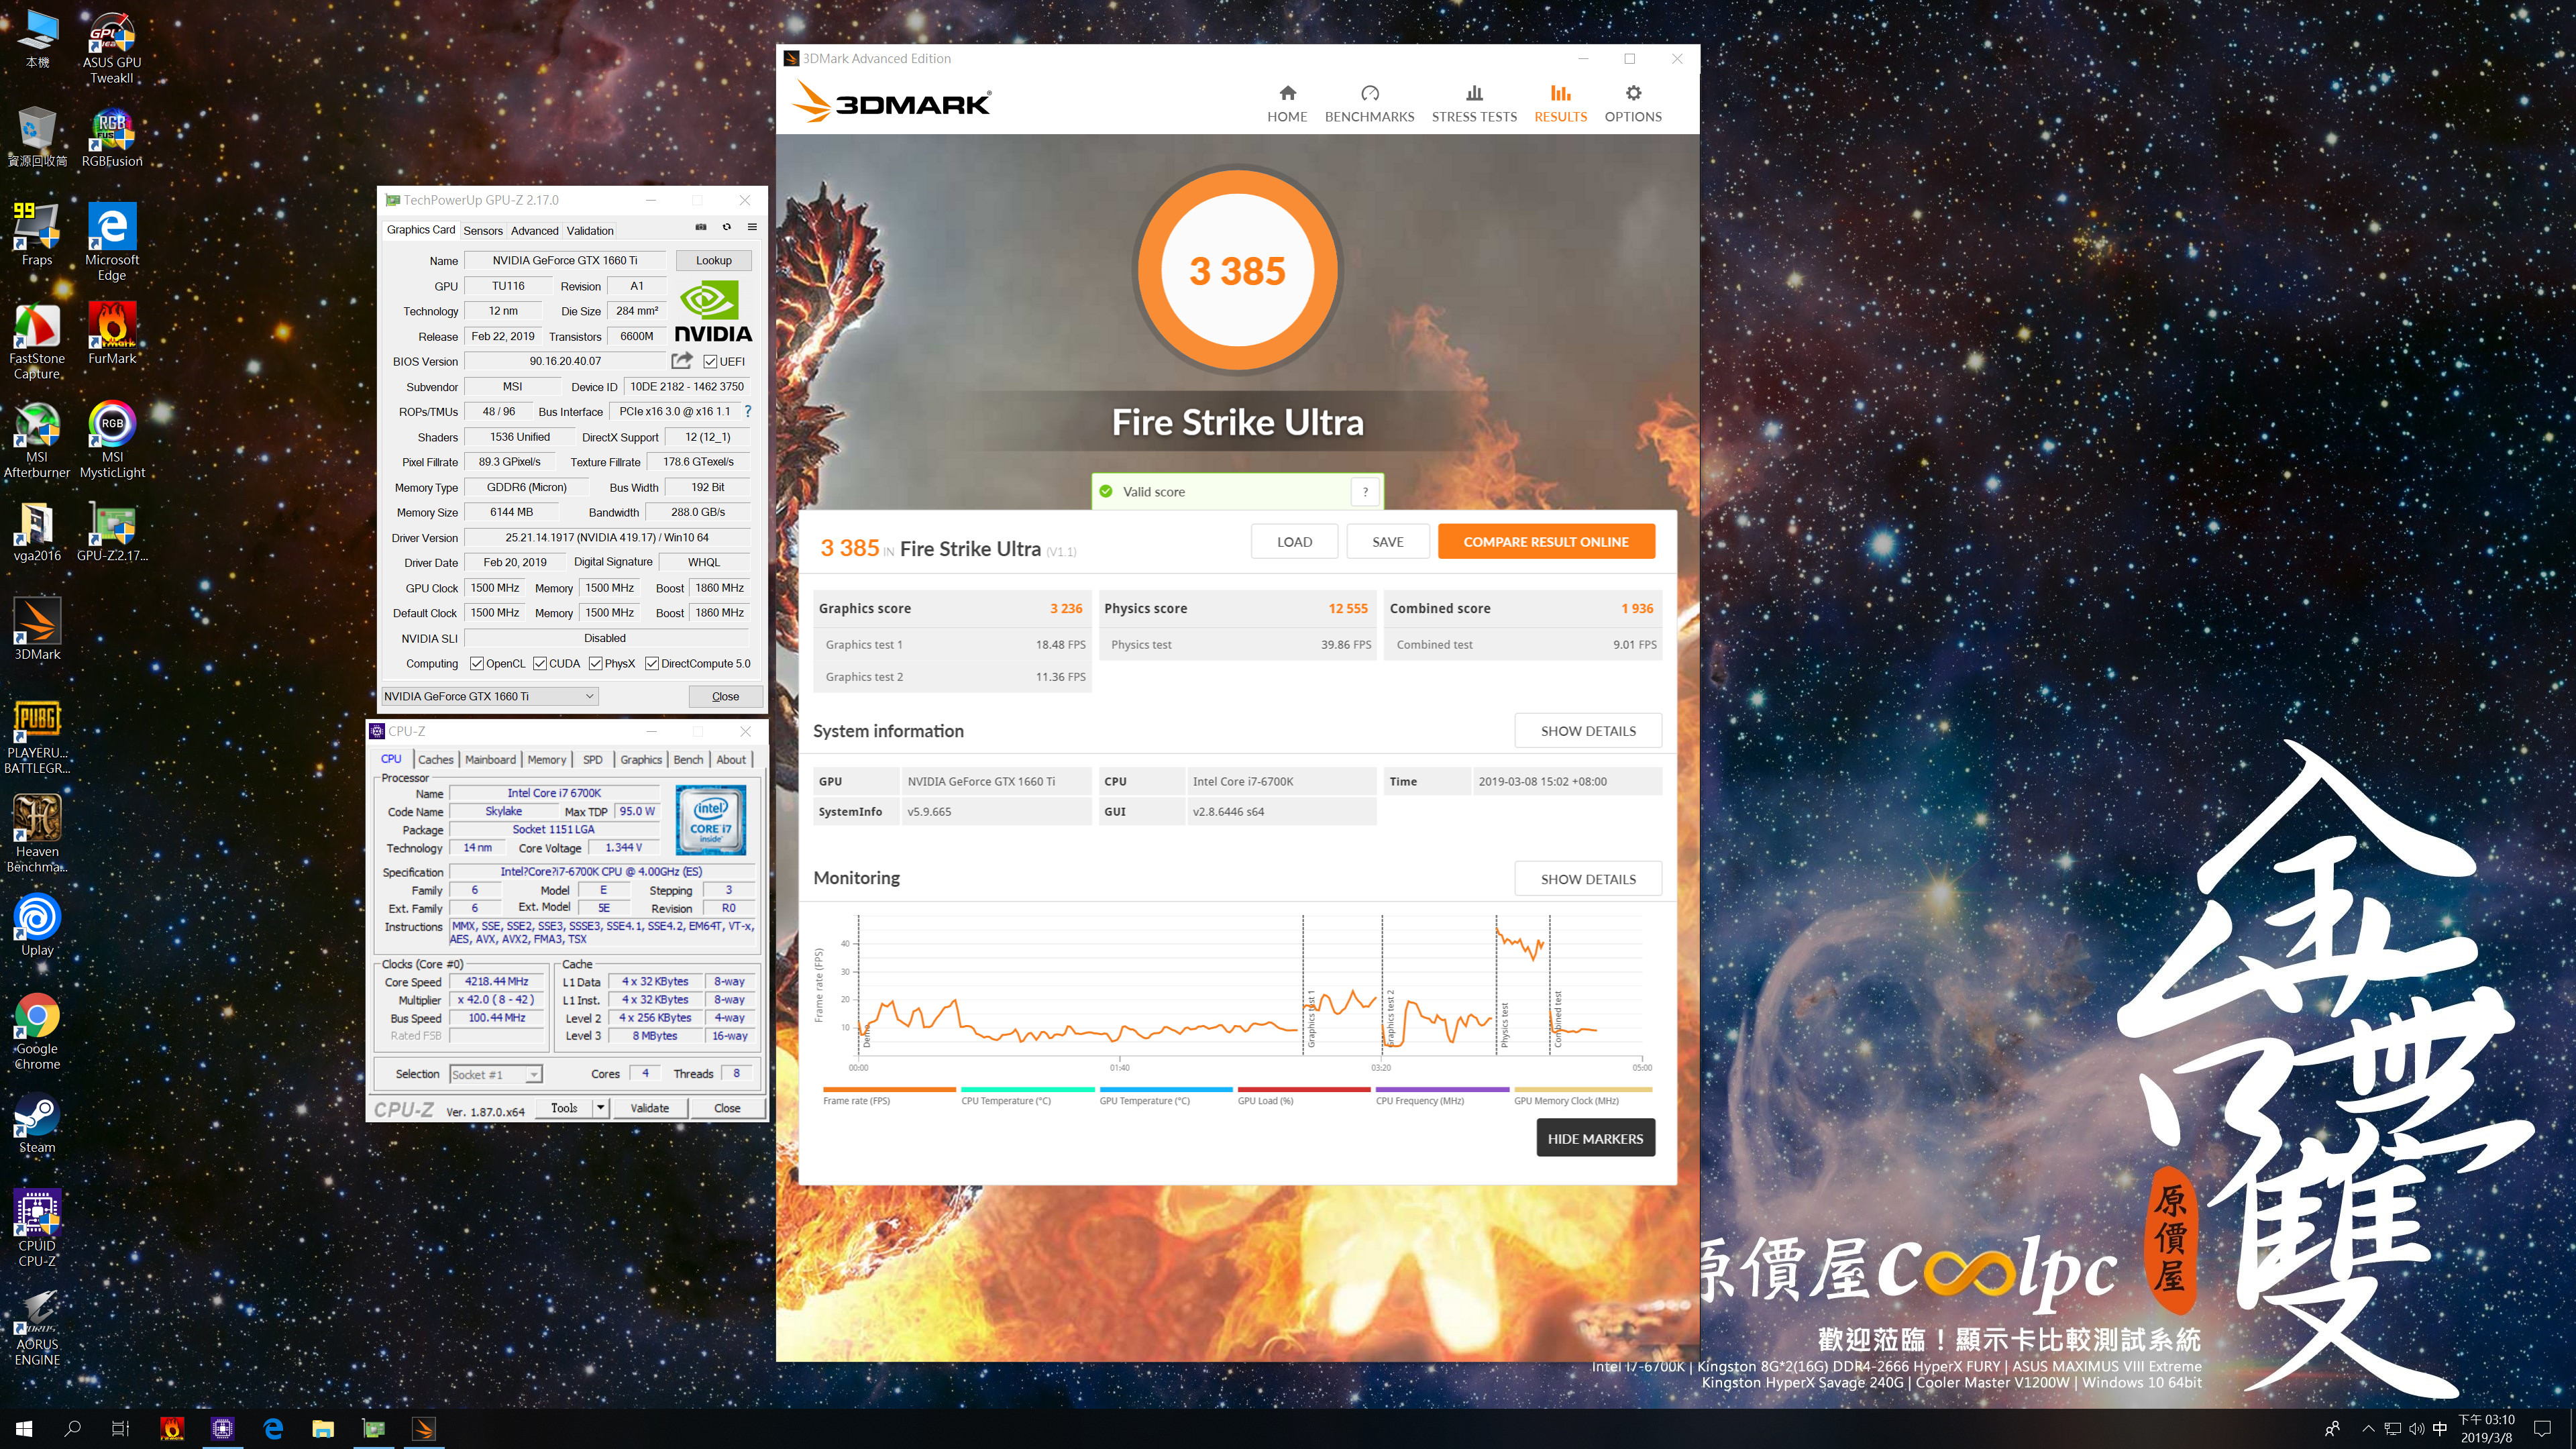Open 3DMark STRESS TESTS section
Image resolution: width=2576 pixels, height=1449 pixels.
(1474, 104)
